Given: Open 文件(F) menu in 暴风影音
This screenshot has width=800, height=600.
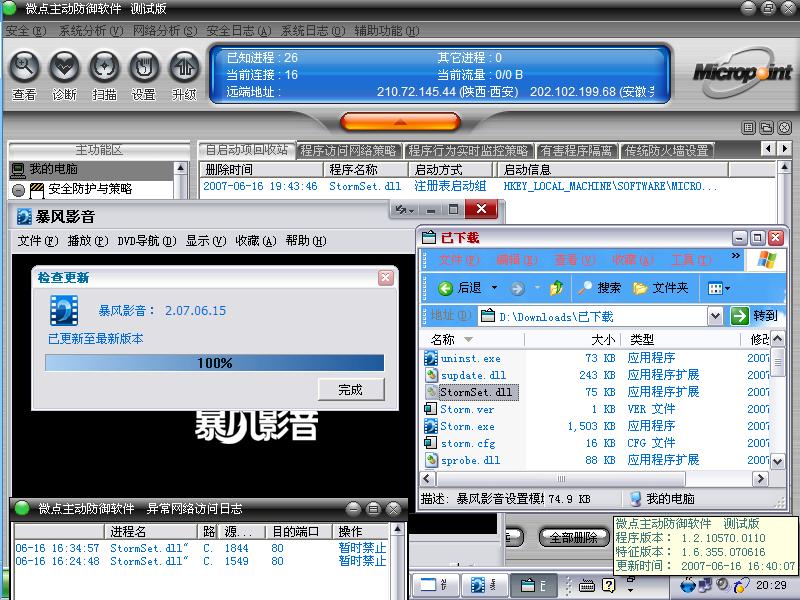Looking at the screenshot, I should [x=38, y=241].
